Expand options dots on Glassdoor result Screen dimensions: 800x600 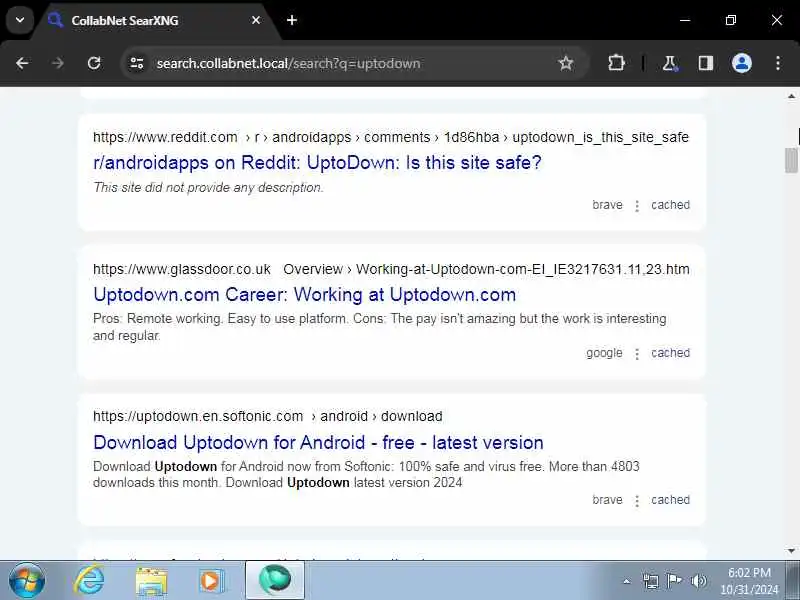637,354
